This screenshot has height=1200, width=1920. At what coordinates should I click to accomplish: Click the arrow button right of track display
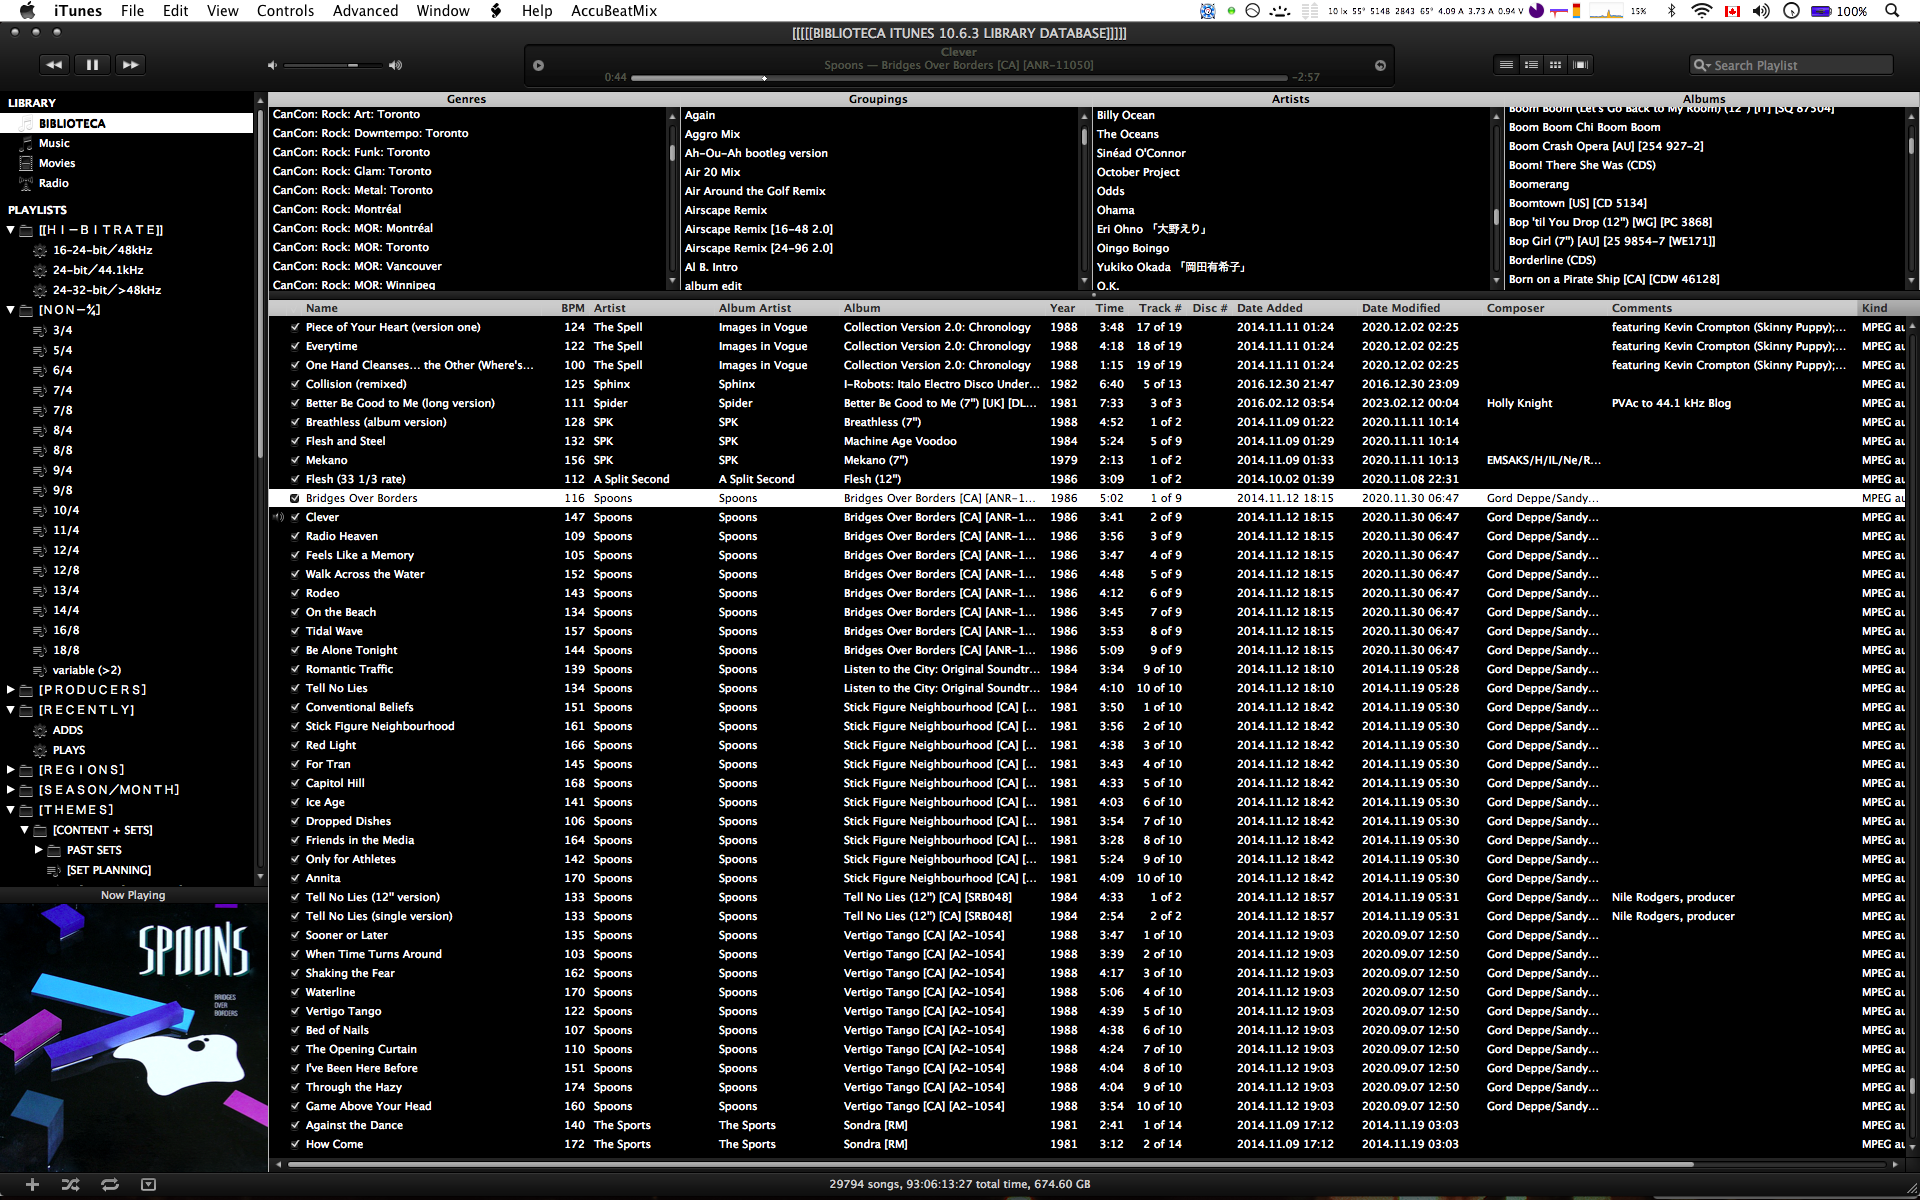coord(1380,65)
